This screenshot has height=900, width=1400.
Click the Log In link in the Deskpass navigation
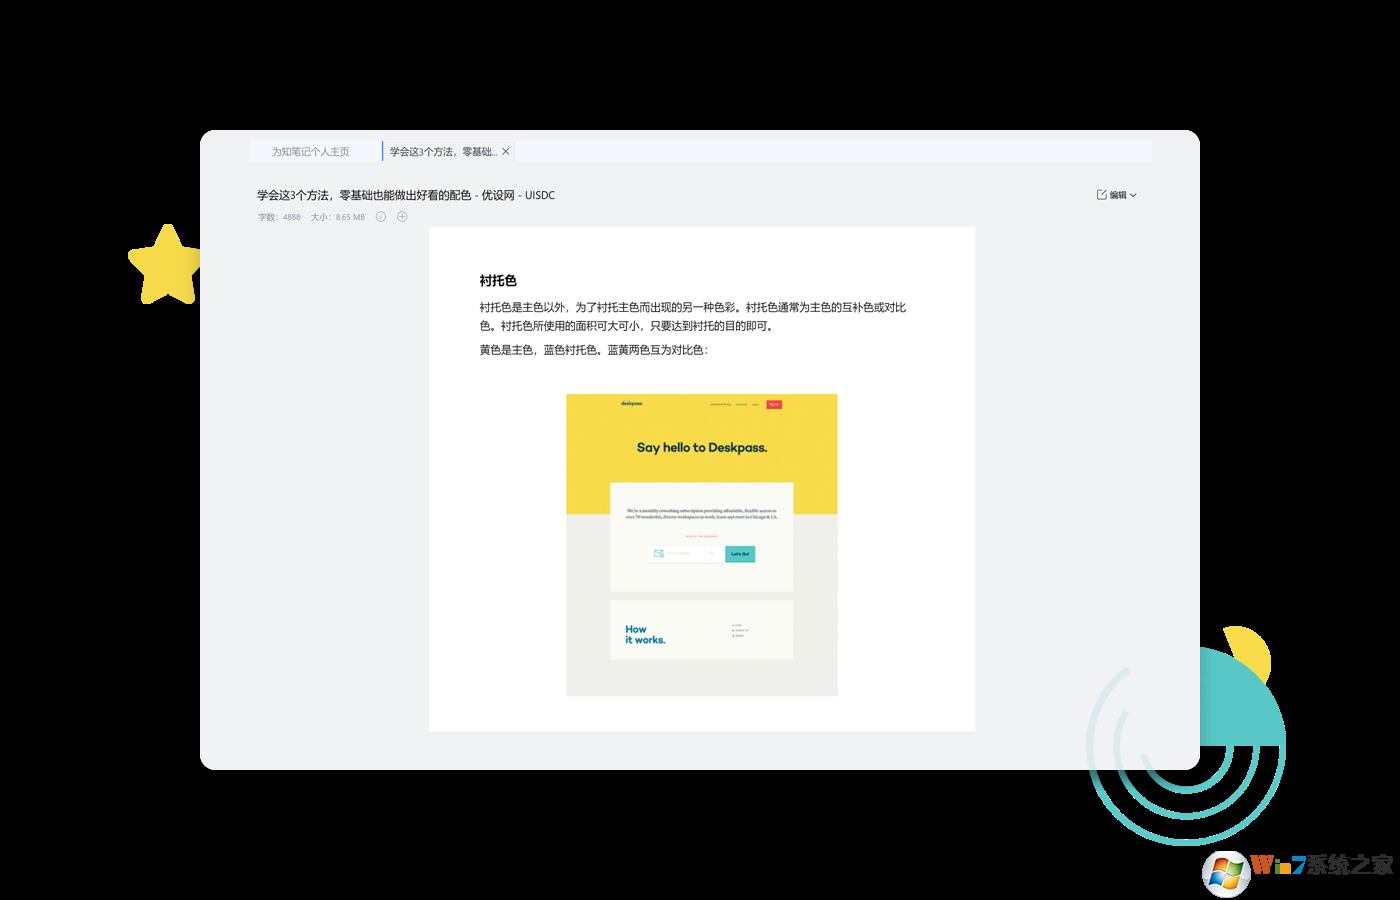[x=755, y=404]
